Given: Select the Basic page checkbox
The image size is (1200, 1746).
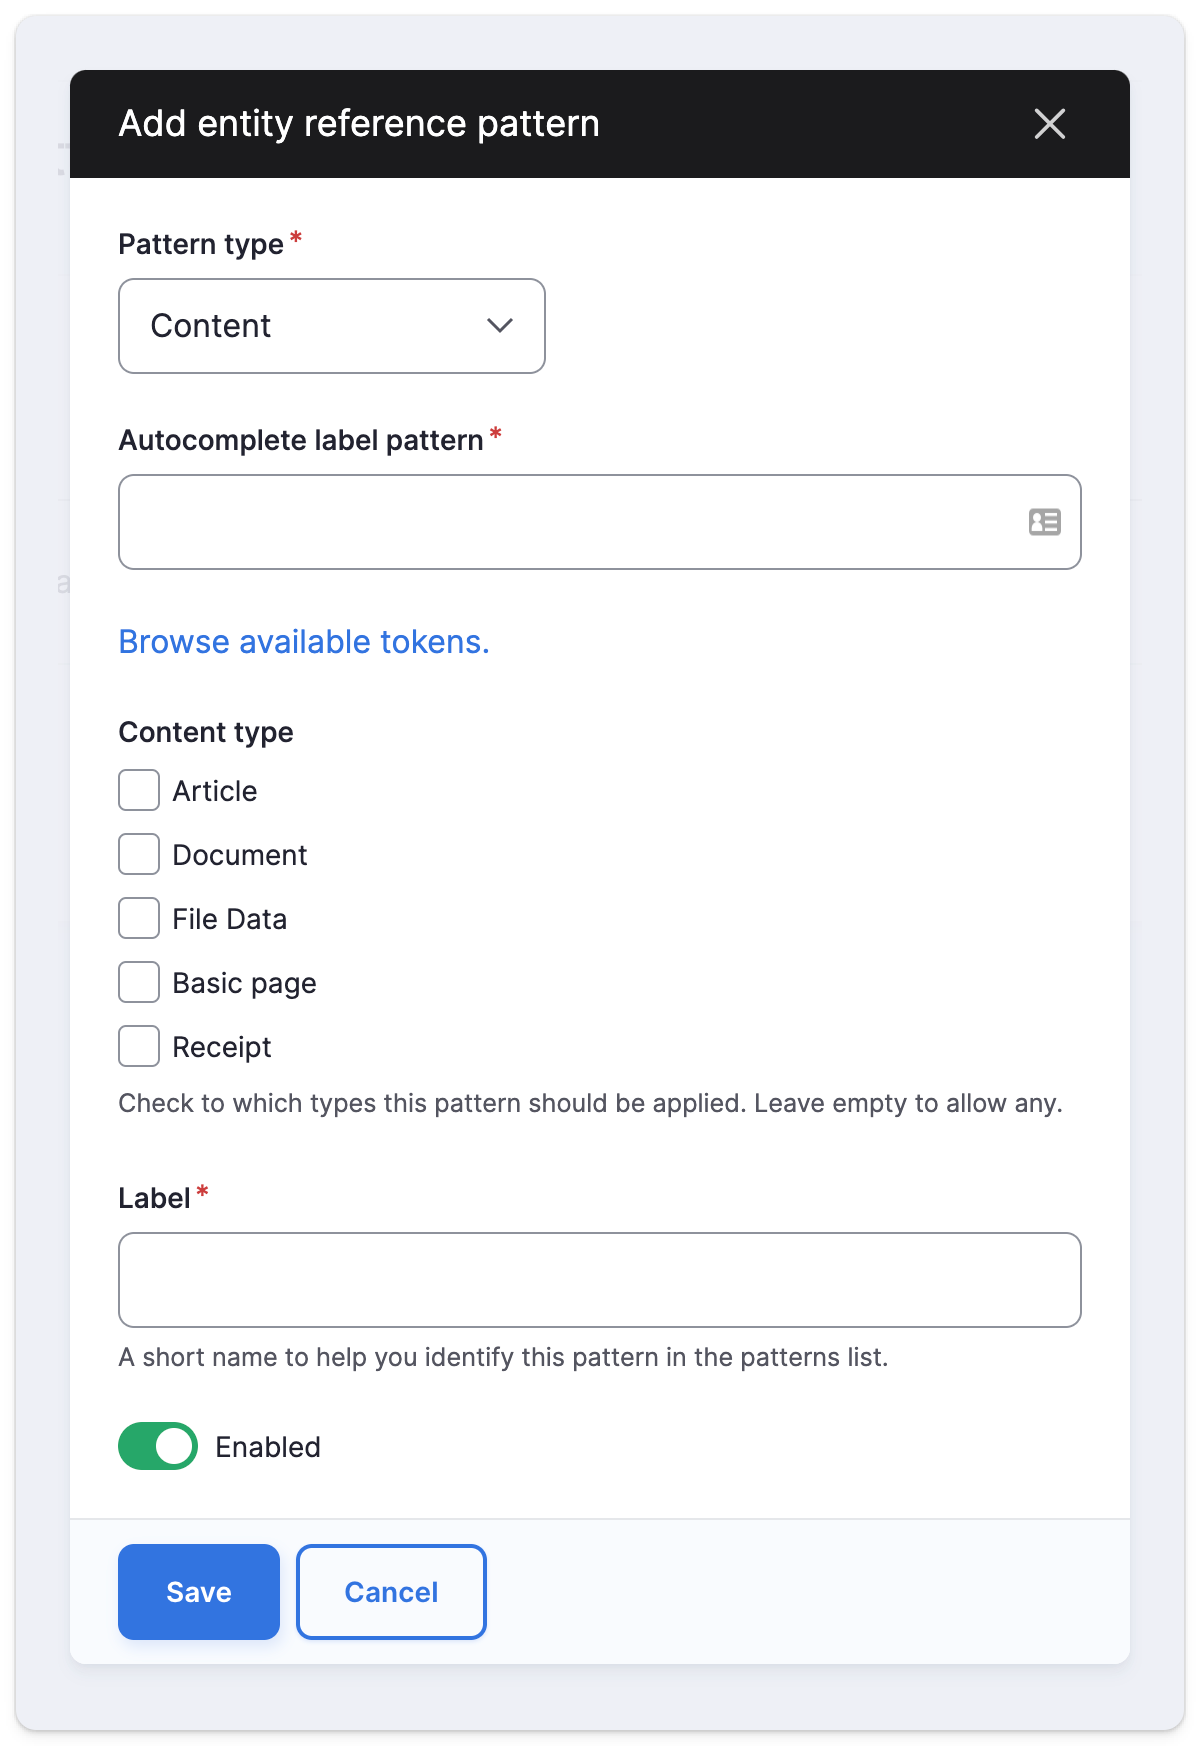Looking at the screenshot, I should coord(139,982).
